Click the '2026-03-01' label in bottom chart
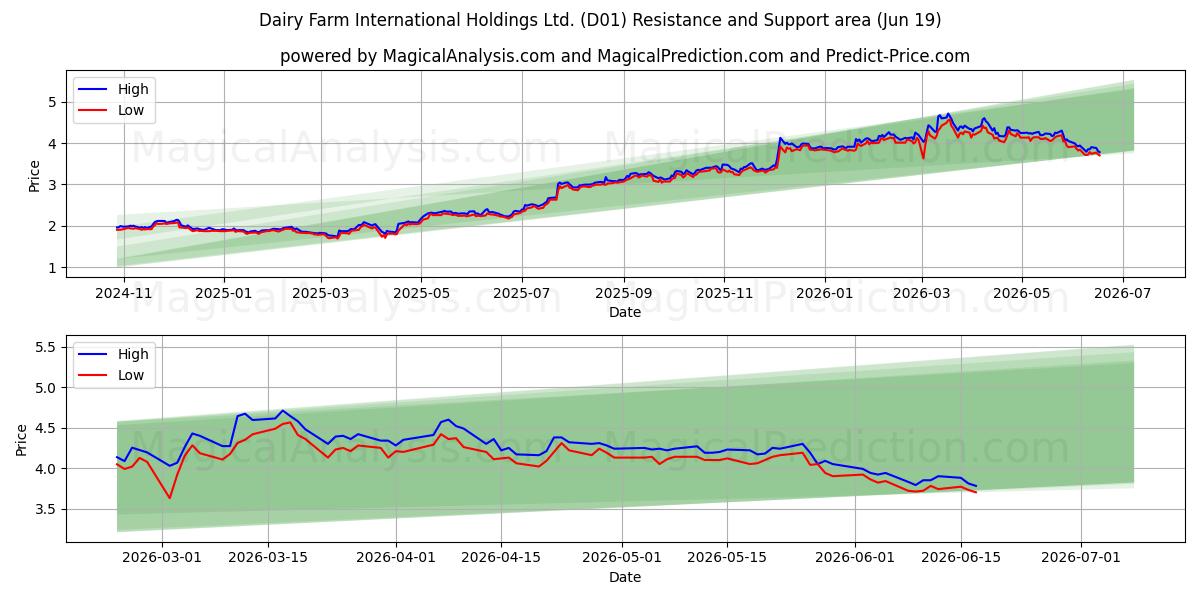1200x600 pixels. [162, 559]
